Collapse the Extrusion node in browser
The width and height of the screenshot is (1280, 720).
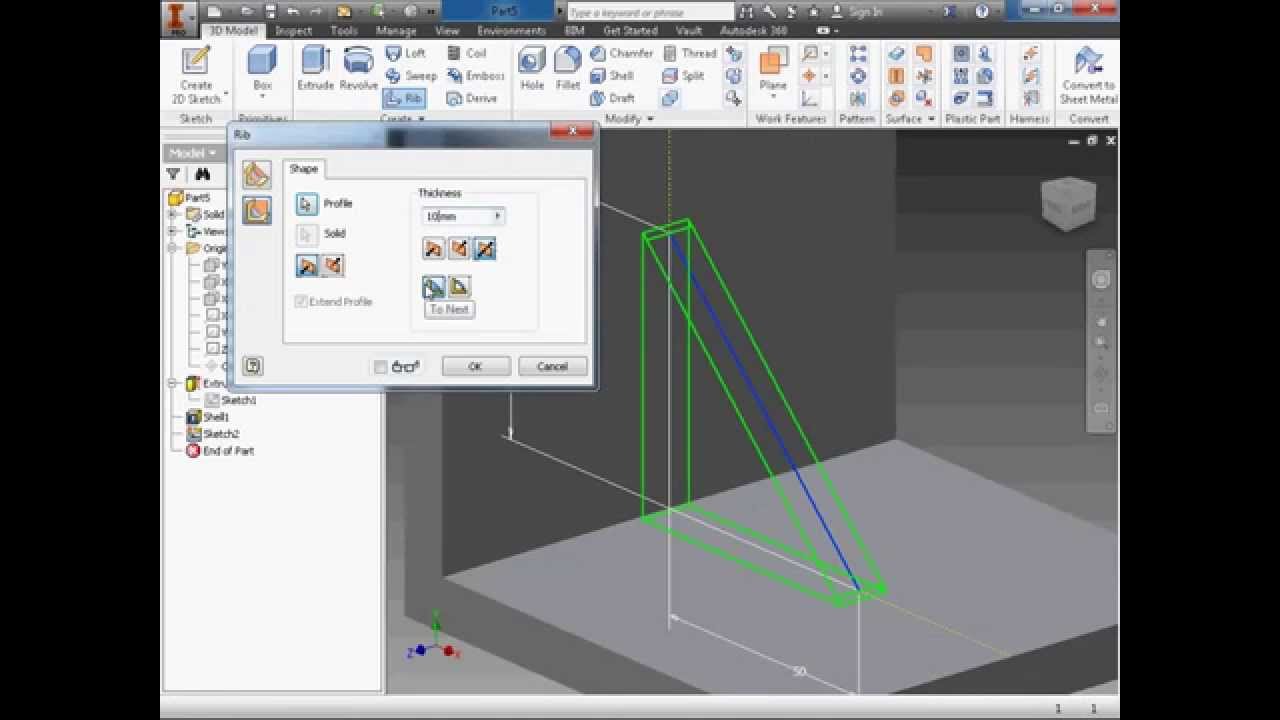pyautogui.click(x=172, y=383)
